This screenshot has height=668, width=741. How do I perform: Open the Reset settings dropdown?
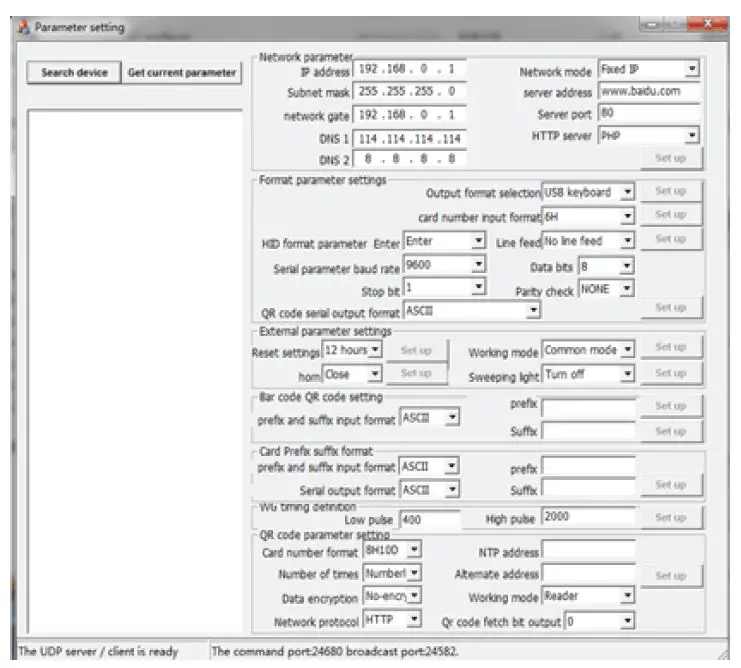click(375, 350)
